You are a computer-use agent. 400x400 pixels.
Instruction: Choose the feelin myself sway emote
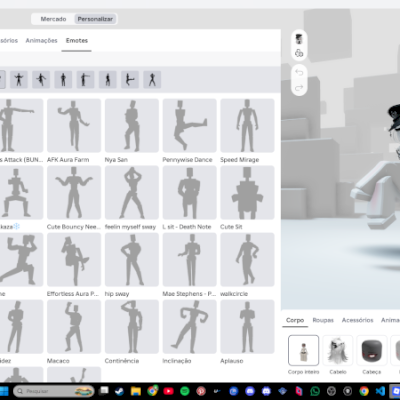[x=132, y=192]
